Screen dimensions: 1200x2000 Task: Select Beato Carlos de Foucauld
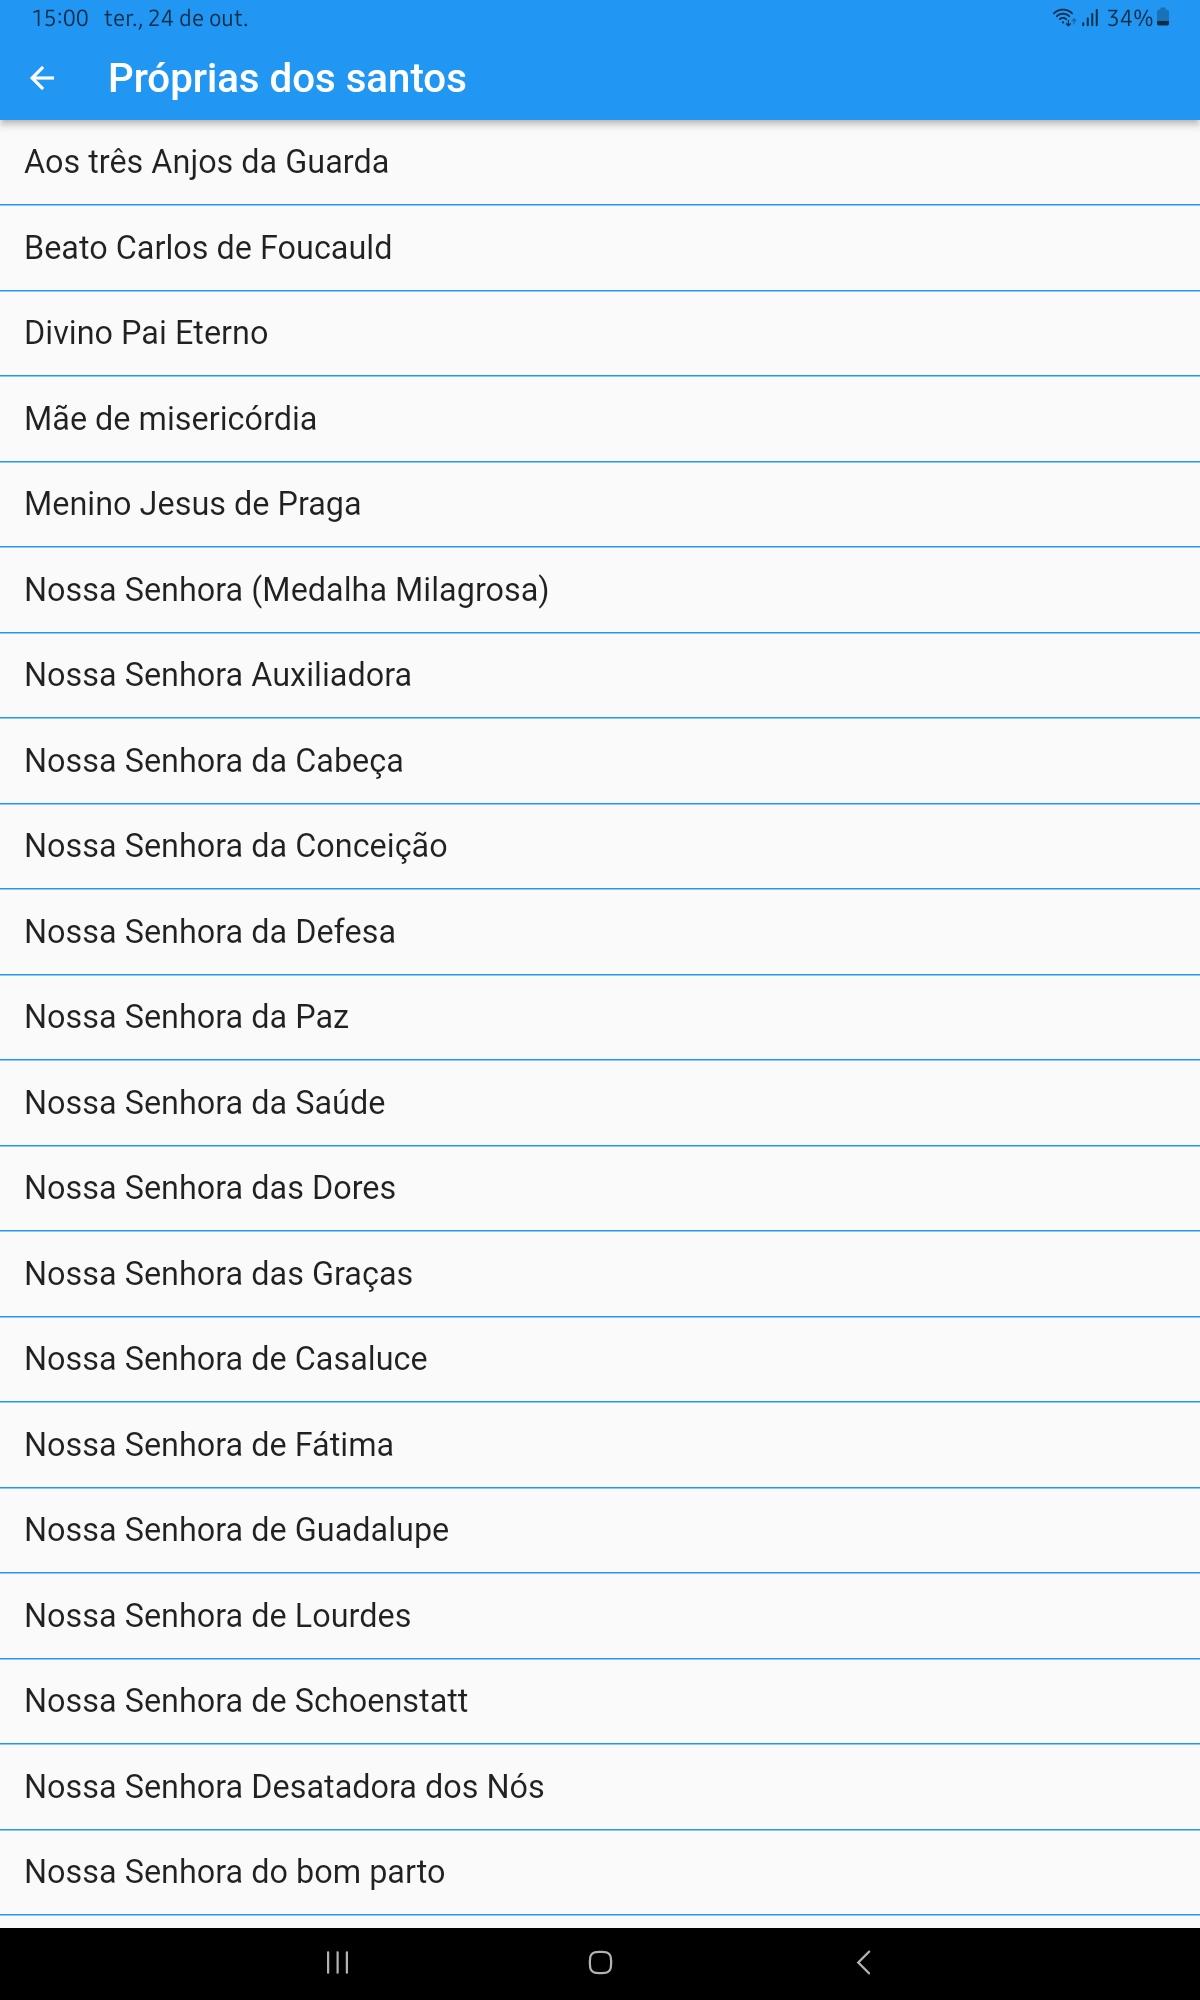point(600,248)
